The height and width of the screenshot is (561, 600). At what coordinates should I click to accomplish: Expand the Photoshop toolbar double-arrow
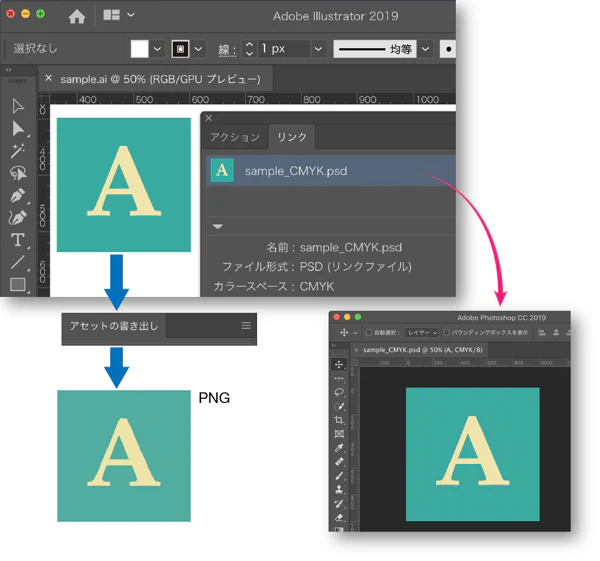tap(333, 345)
